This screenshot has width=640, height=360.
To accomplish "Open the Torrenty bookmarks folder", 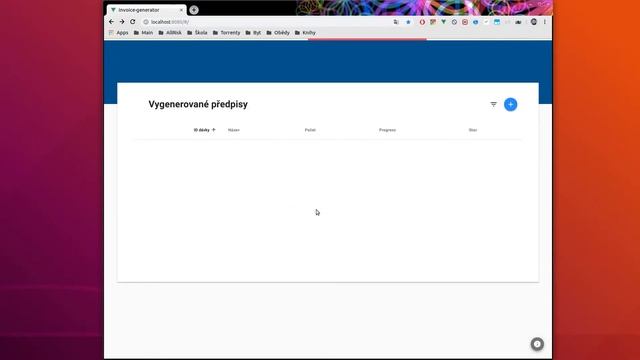I will tap(227, 33).
